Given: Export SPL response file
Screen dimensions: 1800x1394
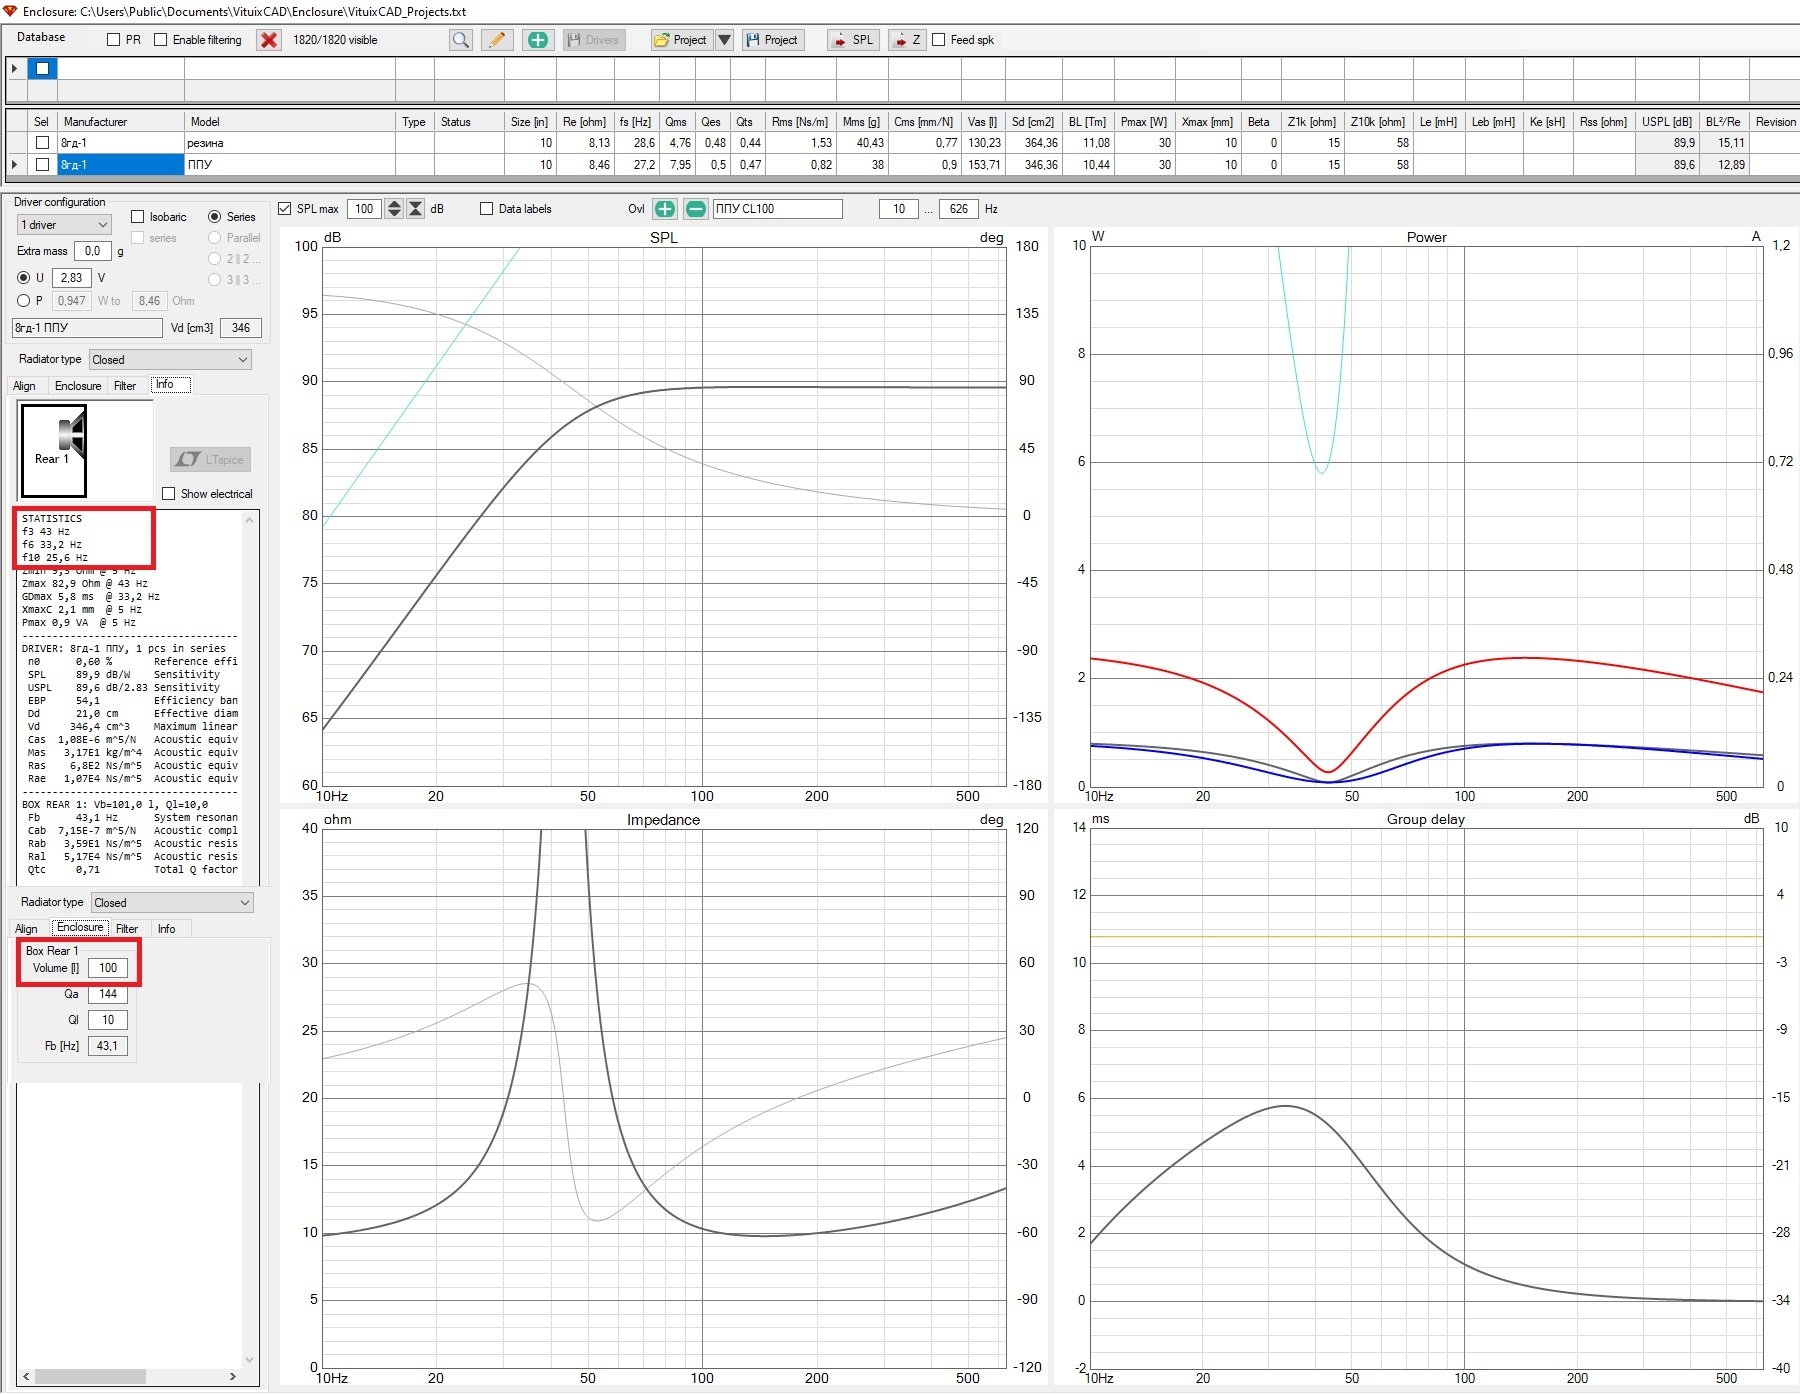Looking at the screenshot, I should [x=853, y=40].
